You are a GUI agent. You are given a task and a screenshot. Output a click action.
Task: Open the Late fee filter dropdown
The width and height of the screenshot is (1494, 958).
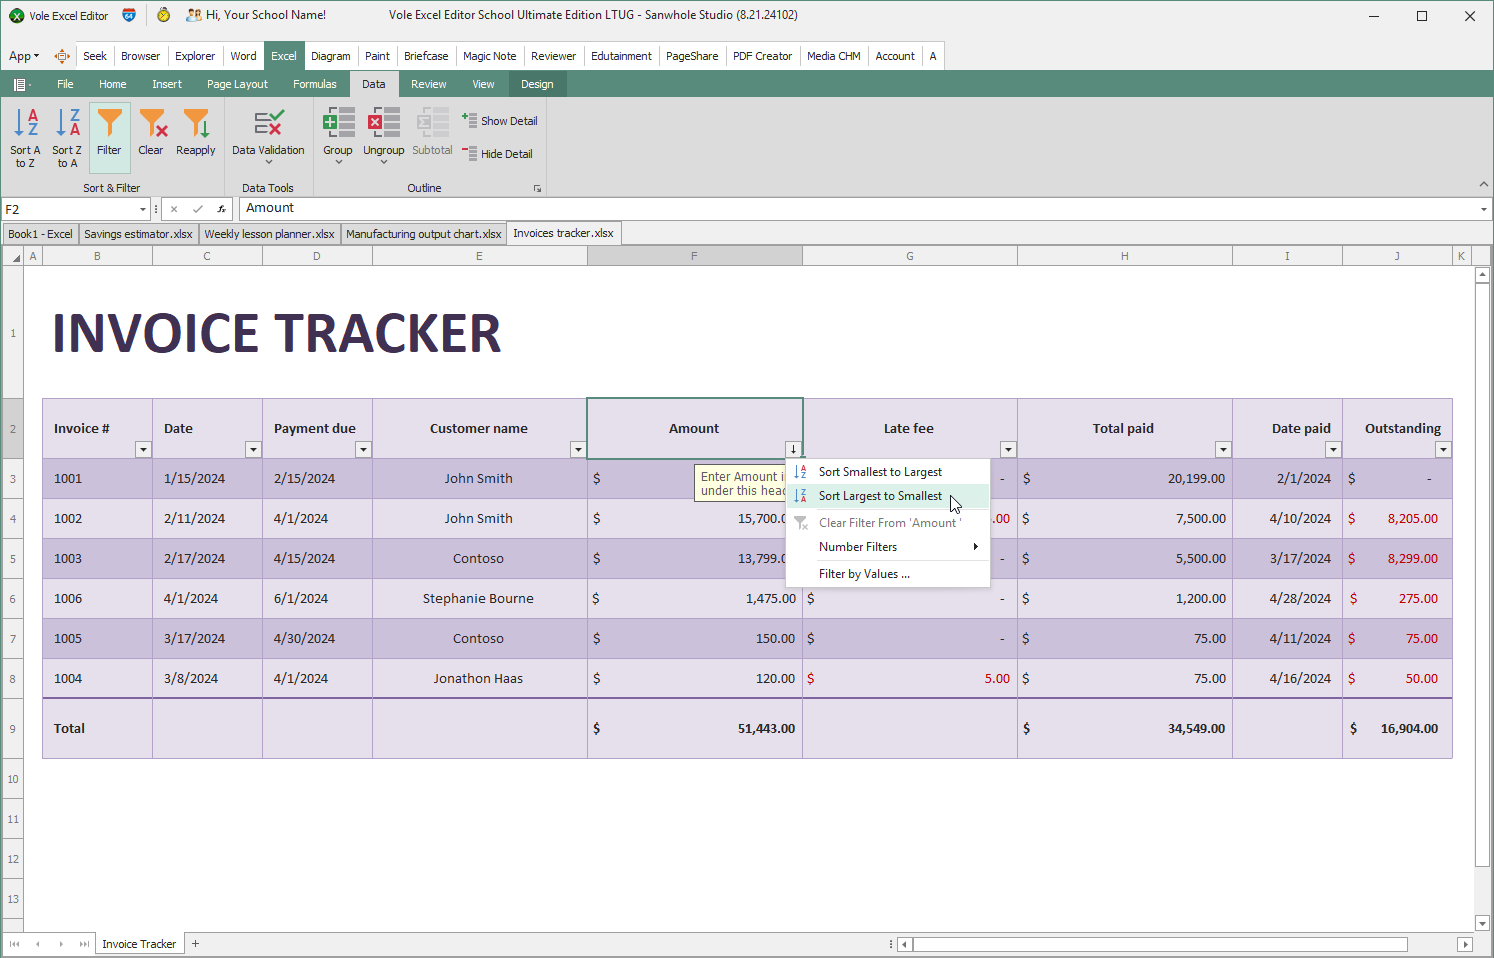tap(1008, 450)
